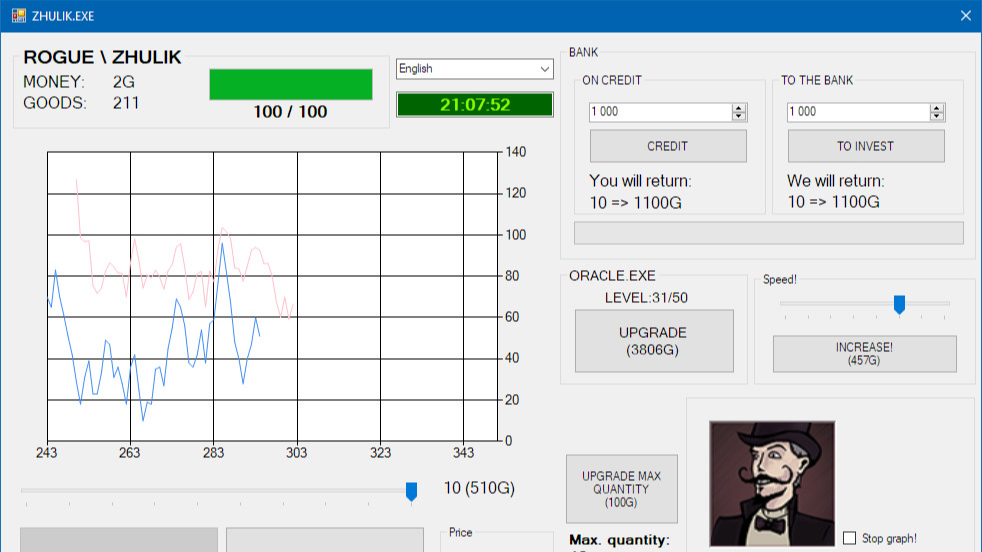
Task: Click the On Credit amount input field
Action: 660,112
